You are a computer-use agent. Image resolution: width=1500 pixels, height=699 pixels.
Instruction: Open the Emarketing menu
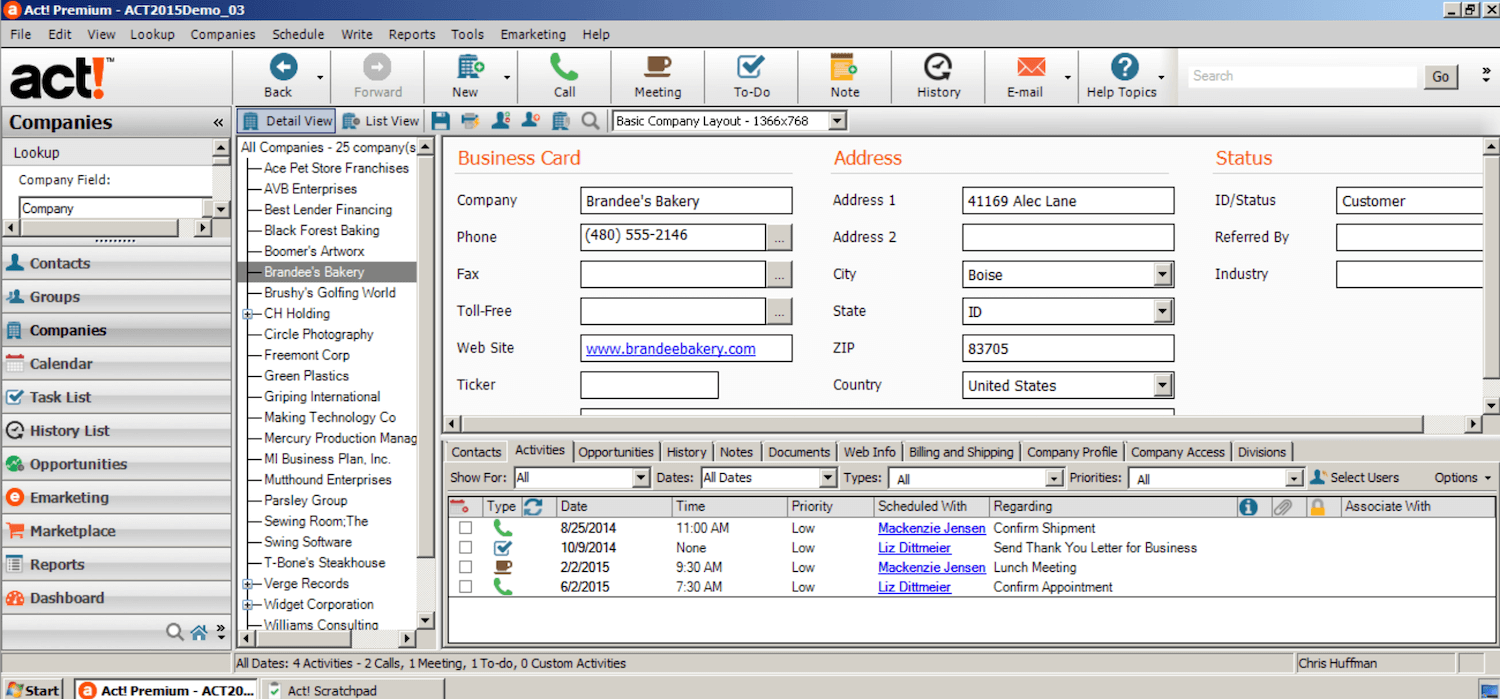pos(533,34)
